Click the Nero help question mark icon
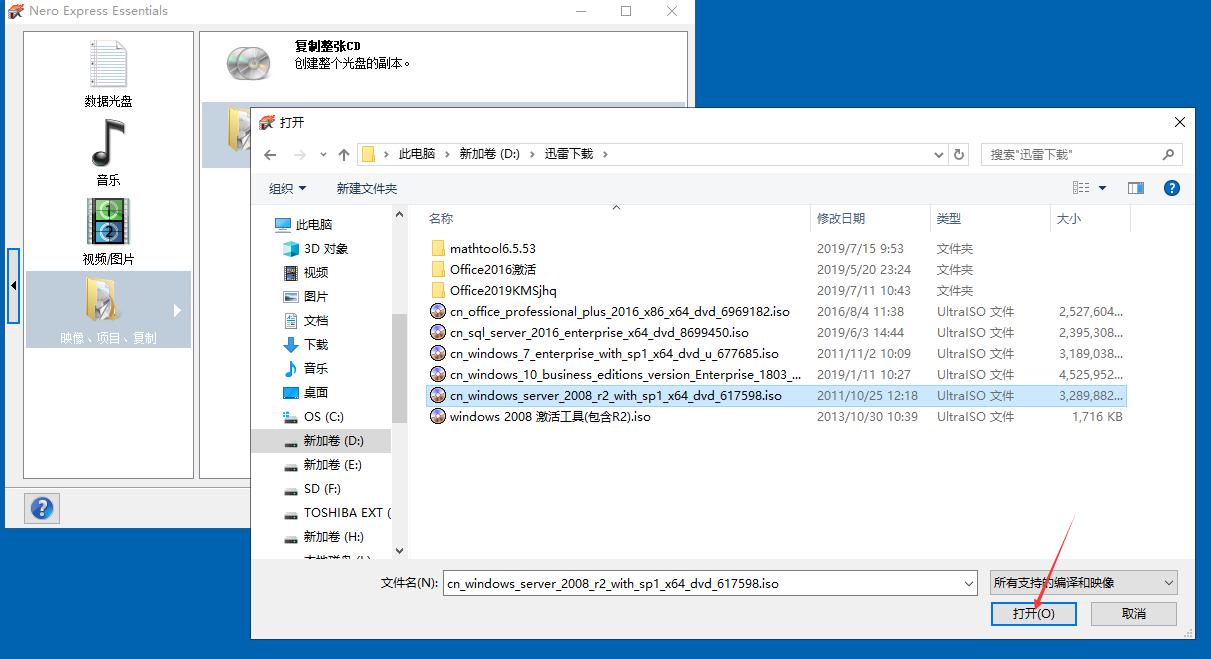The width and height of the screenshot is (1211, 659). (x=41, y=508)
